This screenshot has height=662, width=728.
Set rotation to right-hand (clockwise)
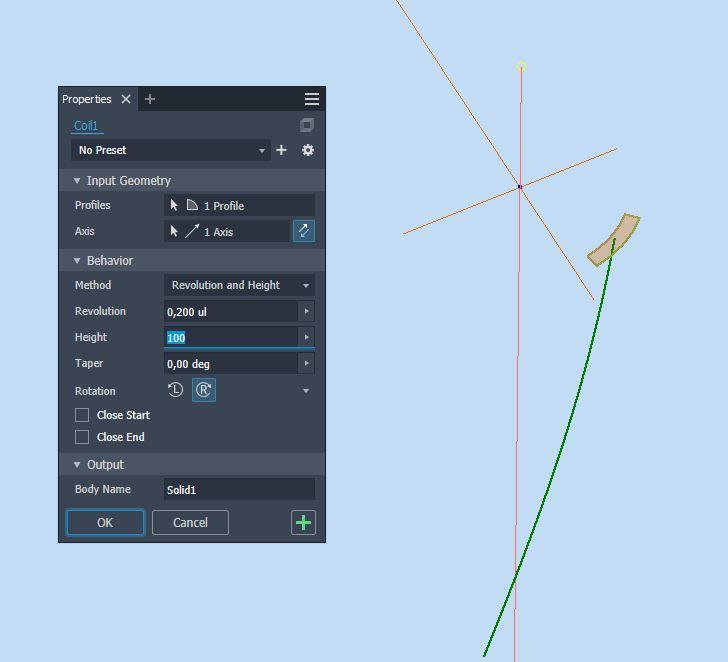203,390
